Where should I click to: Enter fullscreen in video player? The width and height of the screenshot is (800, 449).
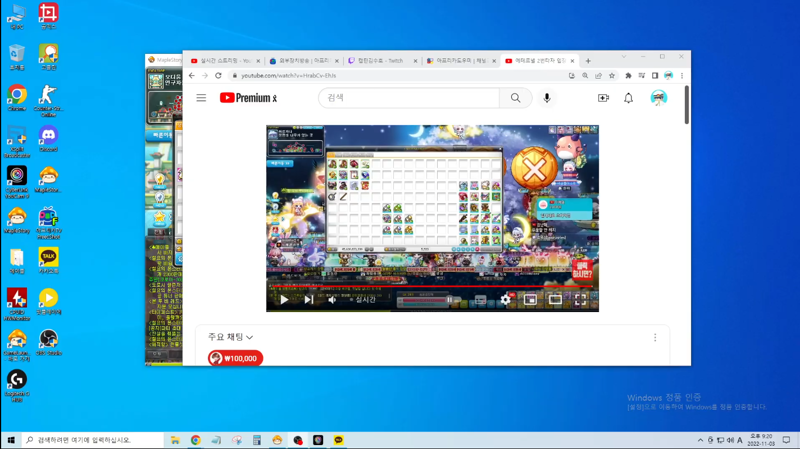580,300
